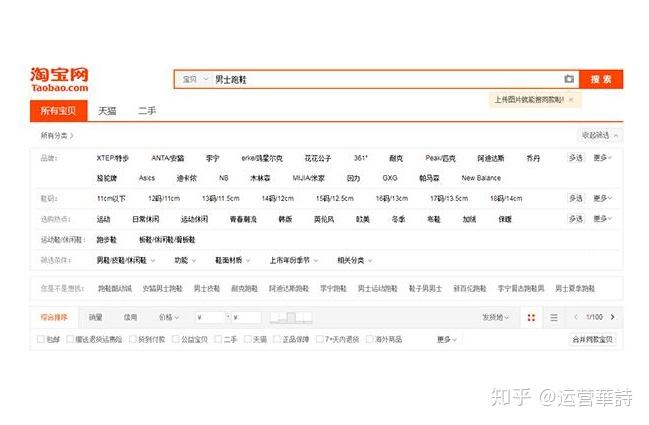Sort results by 信用
This screenshot has width=649, height=425.
(130, 317)
